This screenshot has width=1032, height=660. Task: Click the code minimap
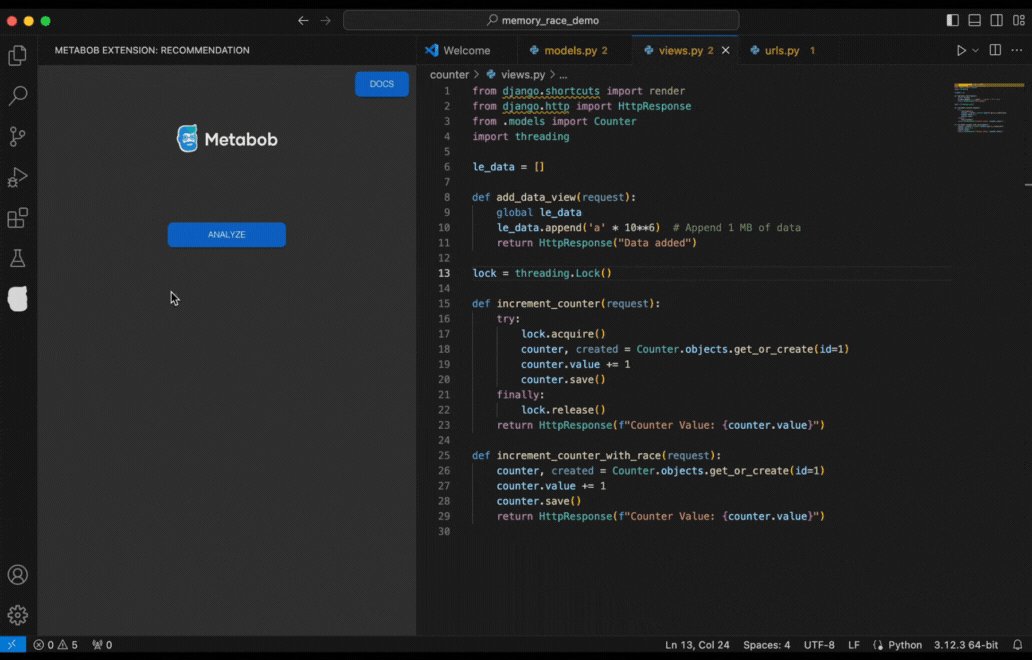[988, 107]
